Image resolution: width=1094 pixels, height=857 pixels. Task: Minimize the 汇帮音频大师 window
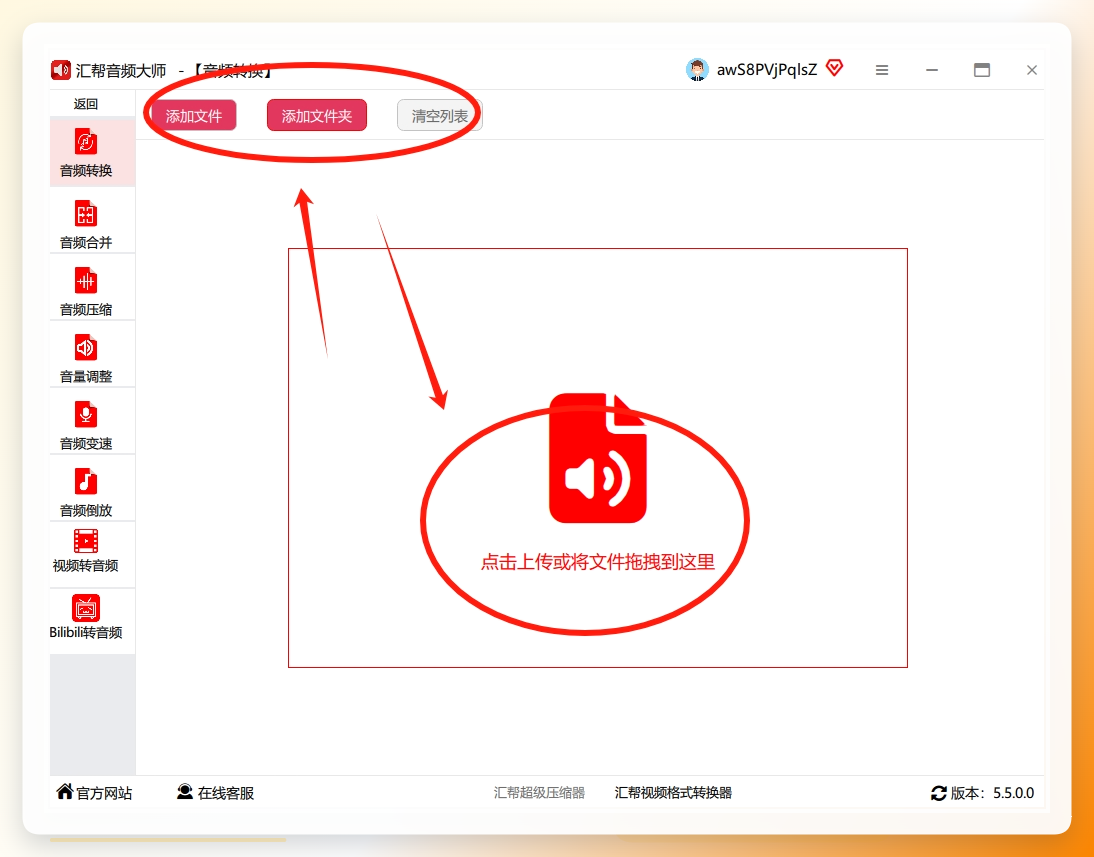932,70
